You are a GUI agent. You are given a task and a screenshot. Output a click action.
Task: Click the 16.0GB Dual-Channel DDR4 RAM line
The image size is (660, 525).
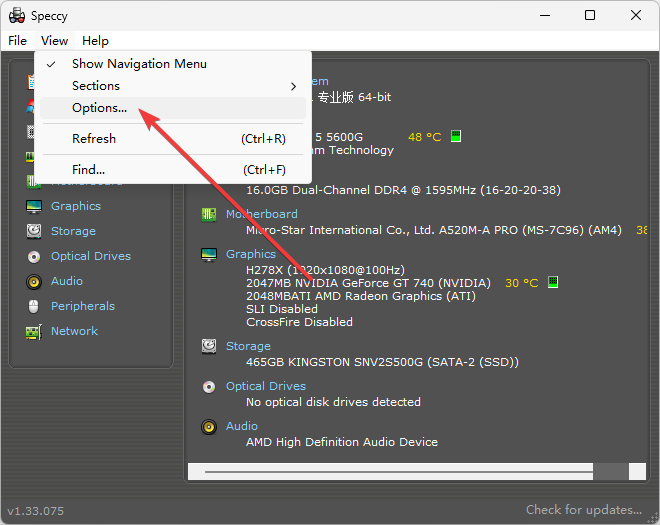[403, 190]
